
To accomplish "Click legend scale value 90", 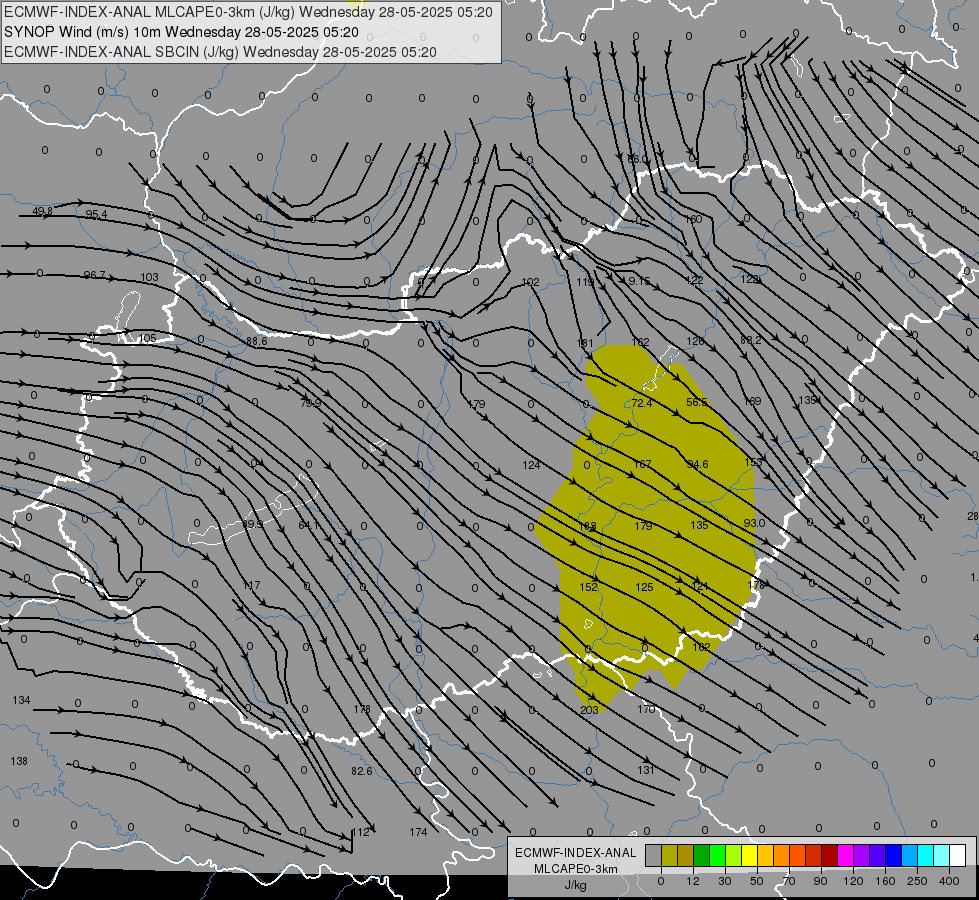I will coord(820,881).
